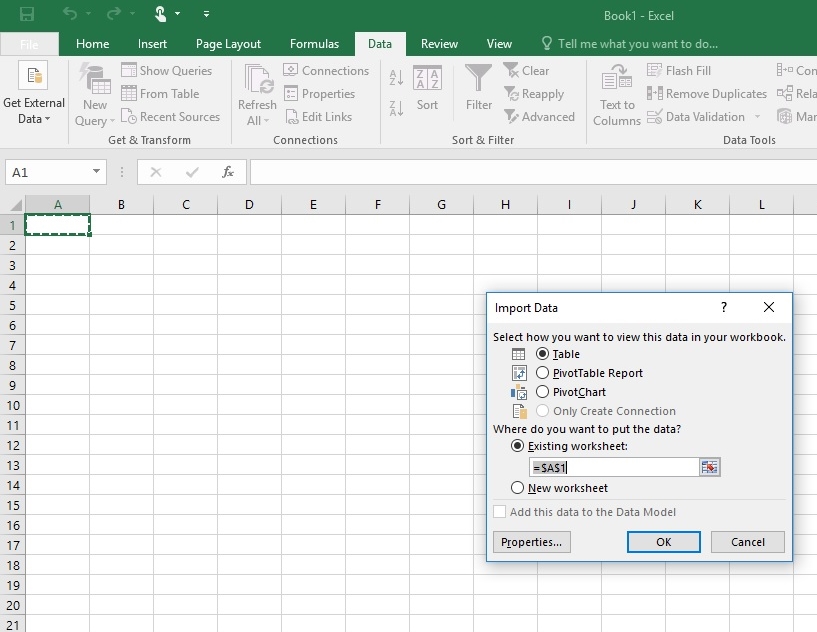Click the Filter funnel icon
This screenshot has height=632, width=817.
coord(479,78)
